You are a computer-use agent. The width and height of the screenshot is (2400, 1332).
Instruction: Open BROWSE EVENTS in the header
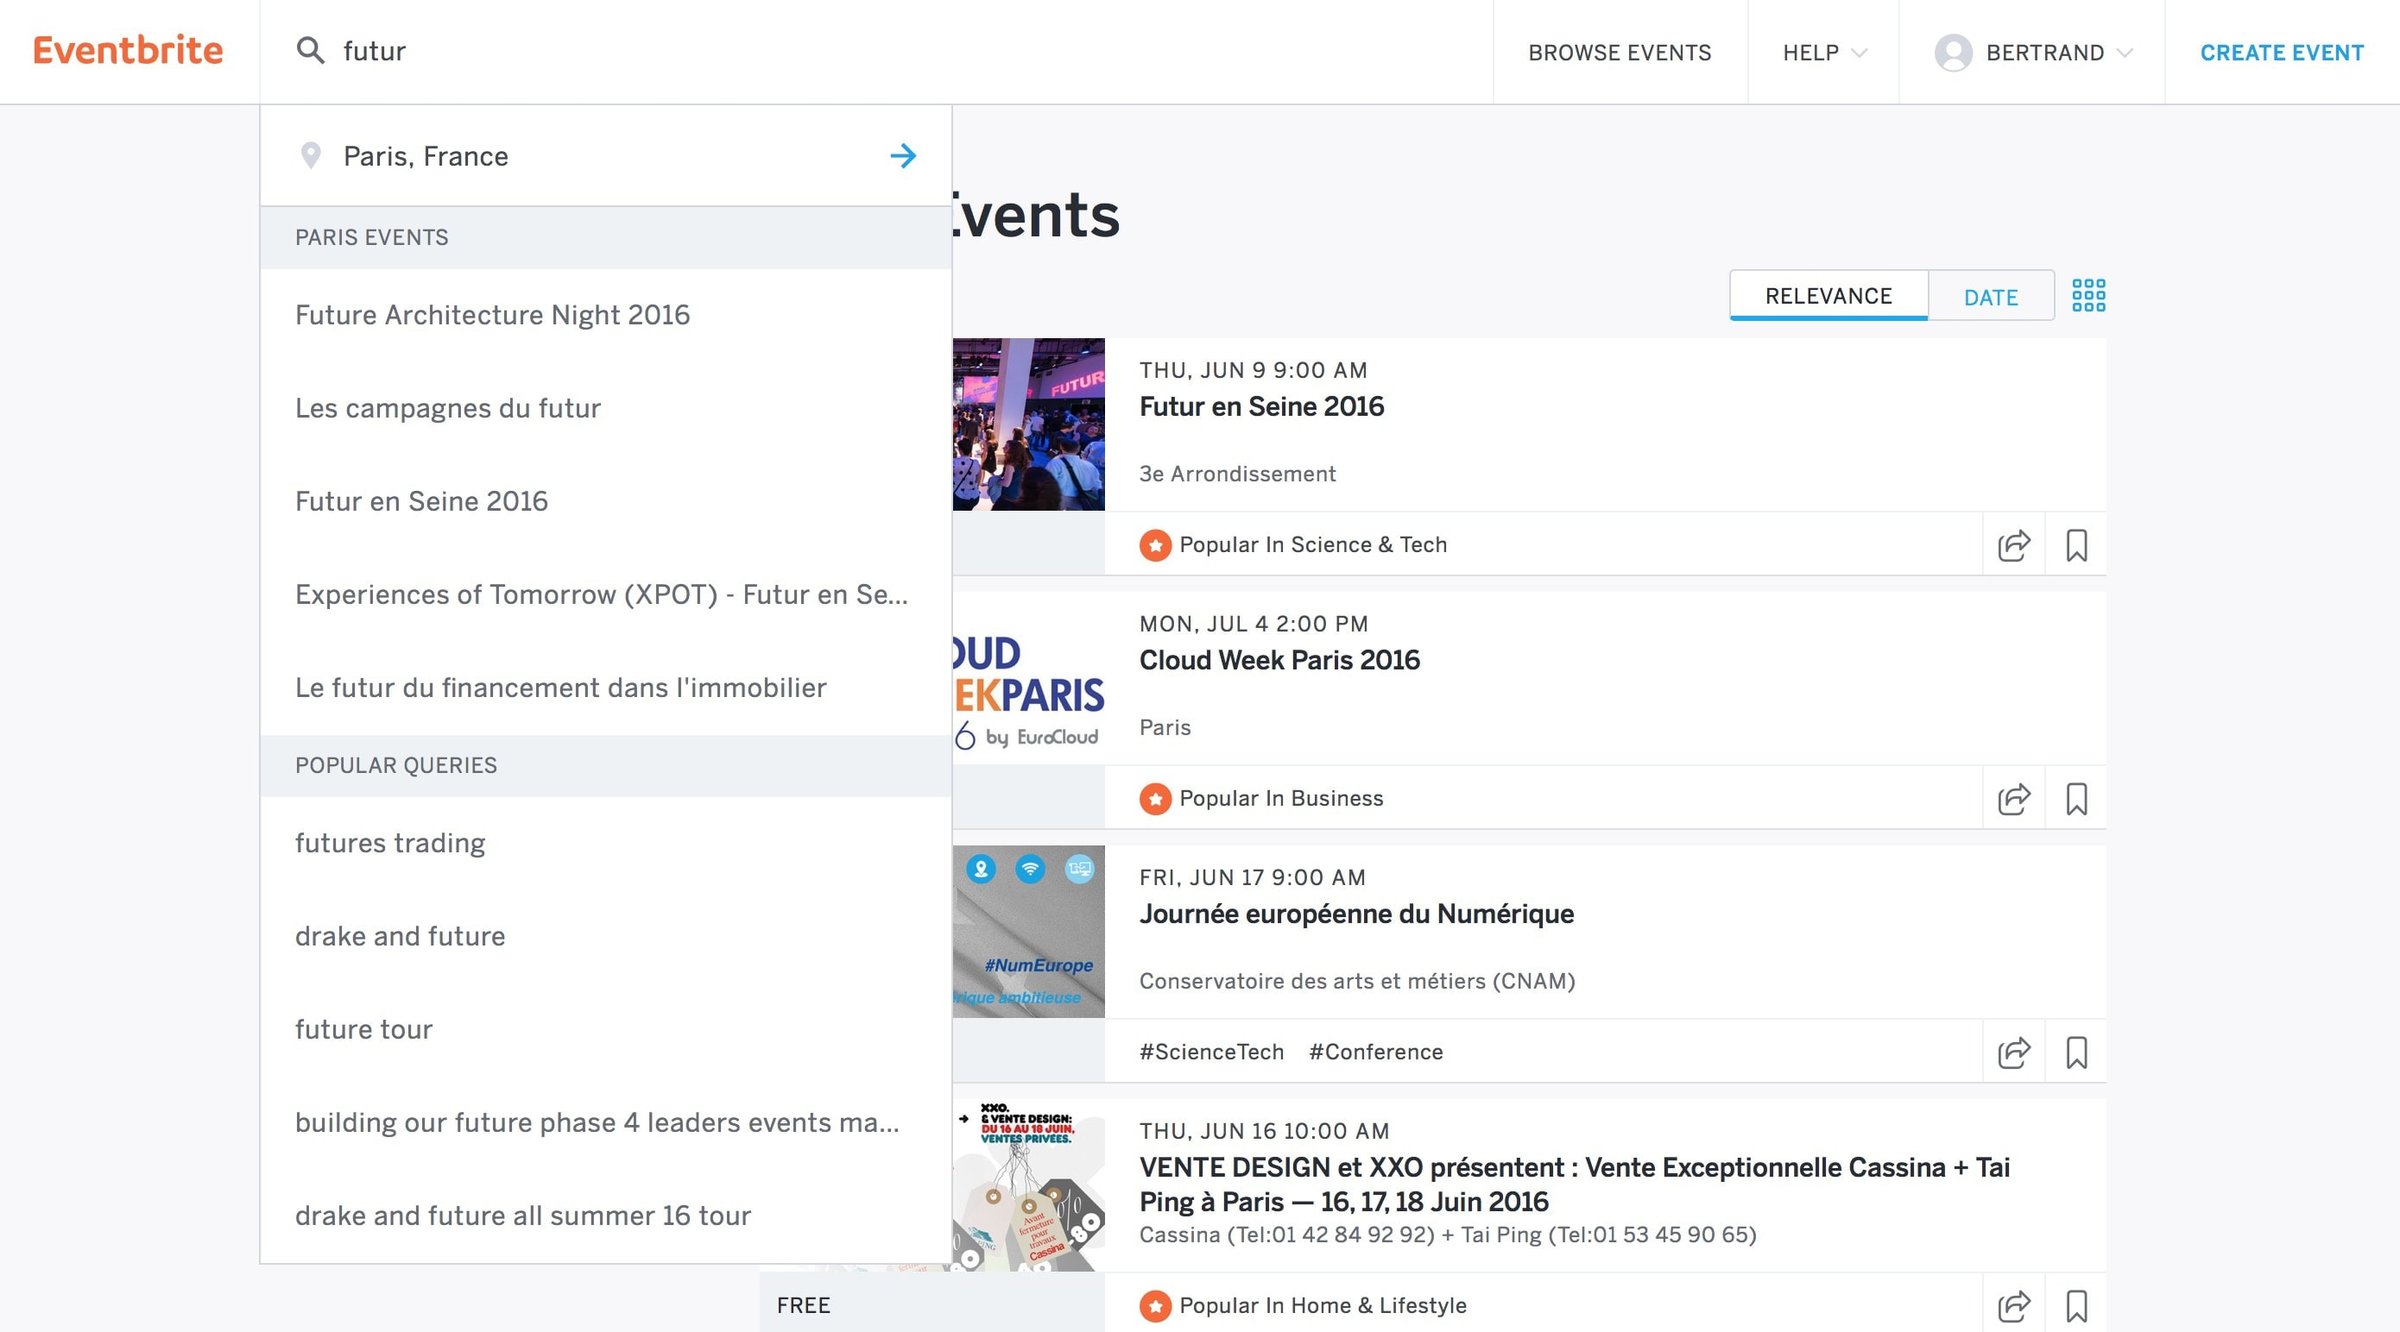coord(1620,52)
